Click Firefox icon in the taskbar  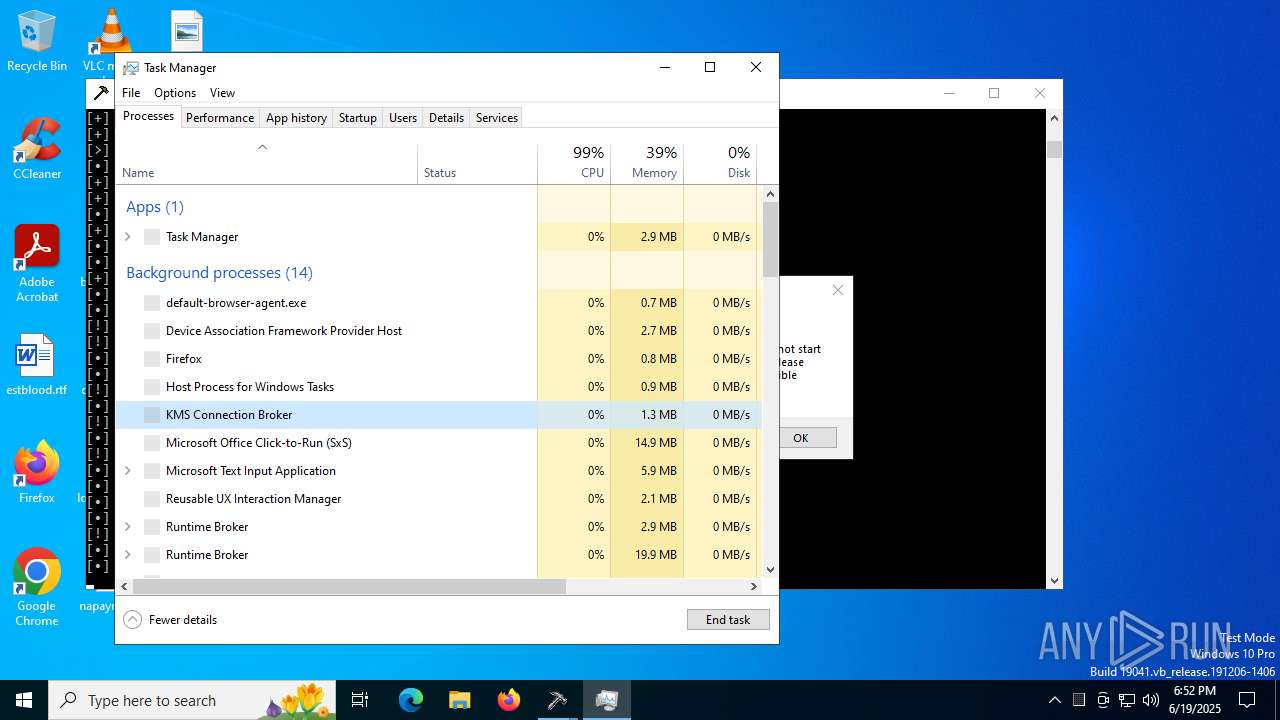click(x=509, y=700)
